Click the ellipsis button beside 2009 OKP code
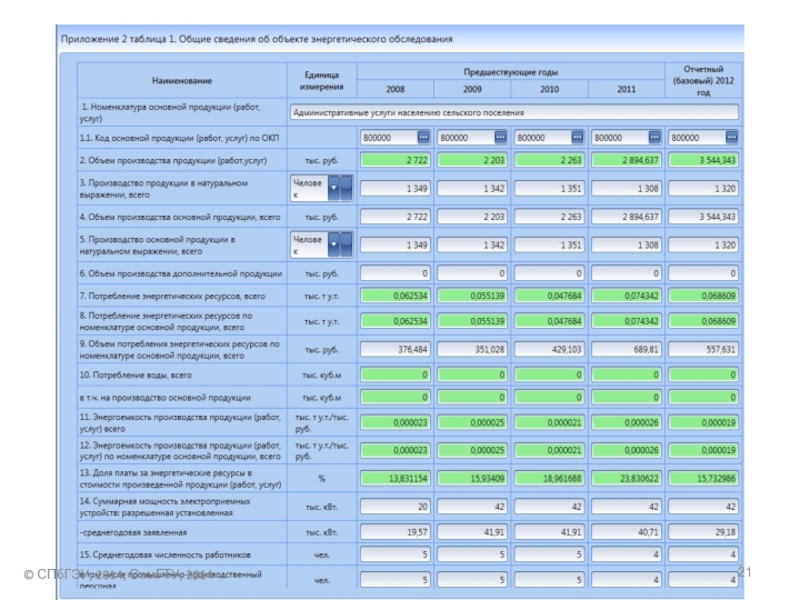Viewport: 800px width, 600px height. point(500,137)
